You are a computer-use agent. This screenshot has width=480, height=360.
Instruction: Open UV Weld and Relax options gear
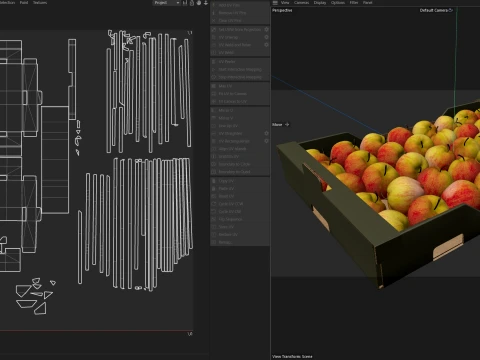pyautogui.click(x=266, y=45)
